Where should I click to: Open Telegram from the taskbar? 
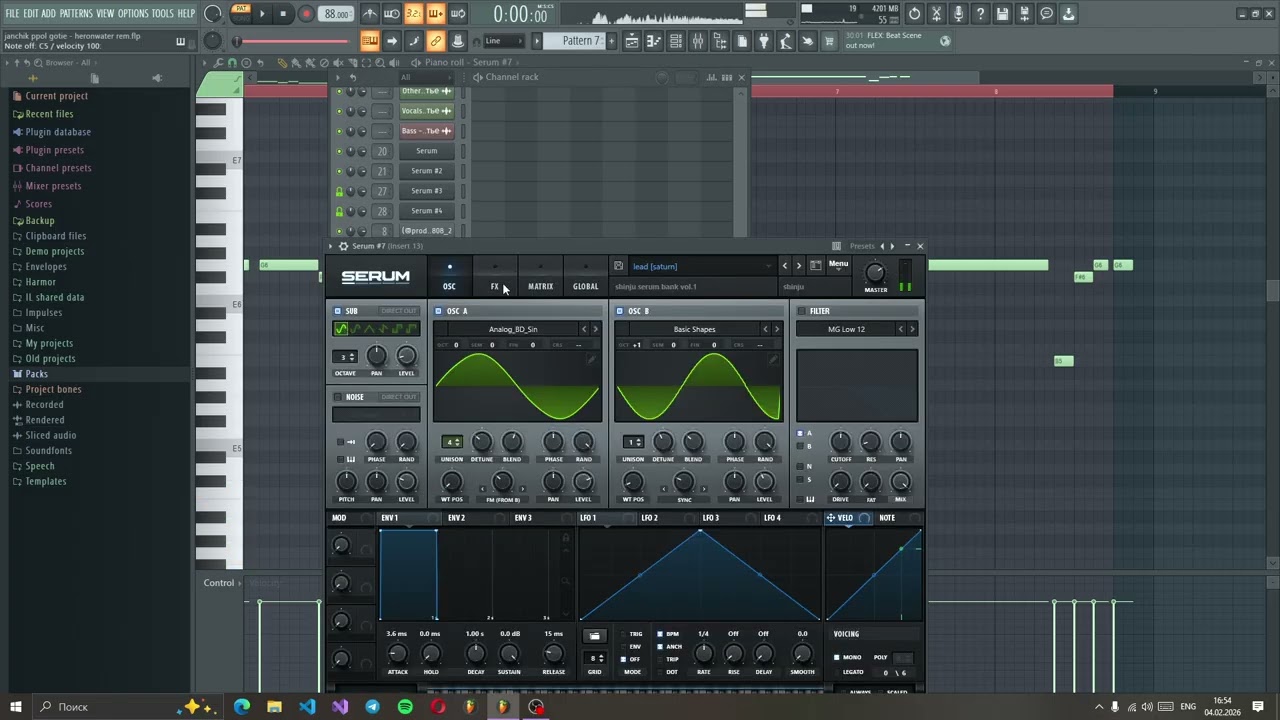click(372, 707)
